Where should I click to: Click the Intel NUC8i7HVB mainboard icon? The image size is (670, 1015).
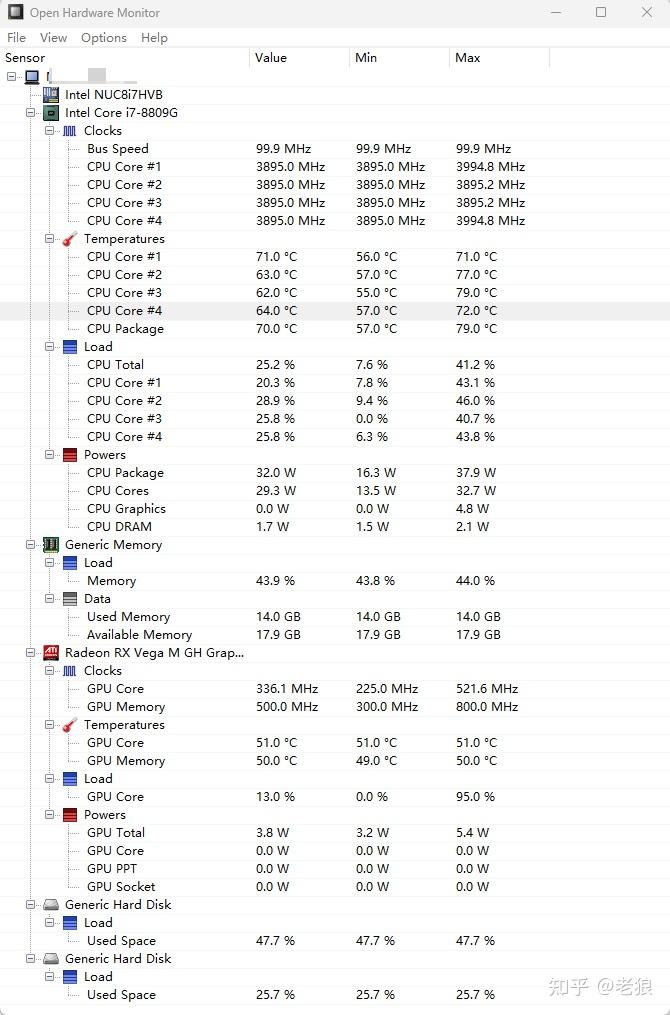click(x=51, y=95)
